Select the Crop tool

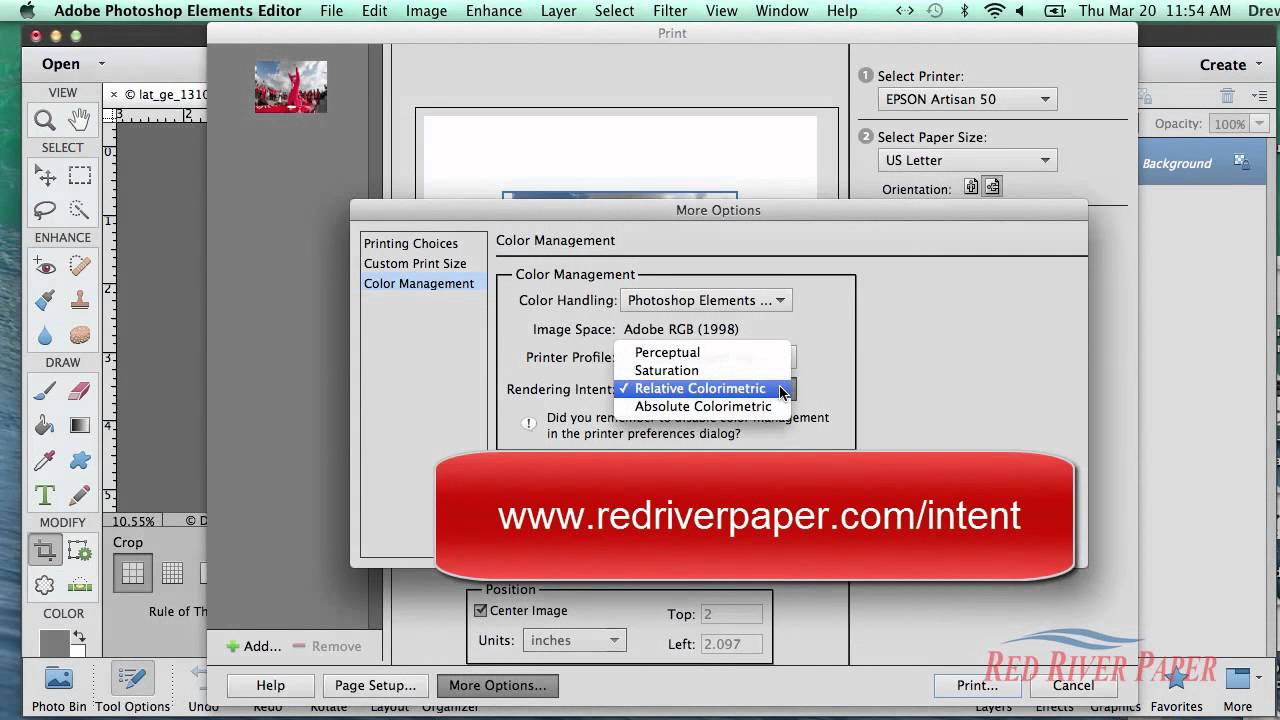click(x=45, y=550)
